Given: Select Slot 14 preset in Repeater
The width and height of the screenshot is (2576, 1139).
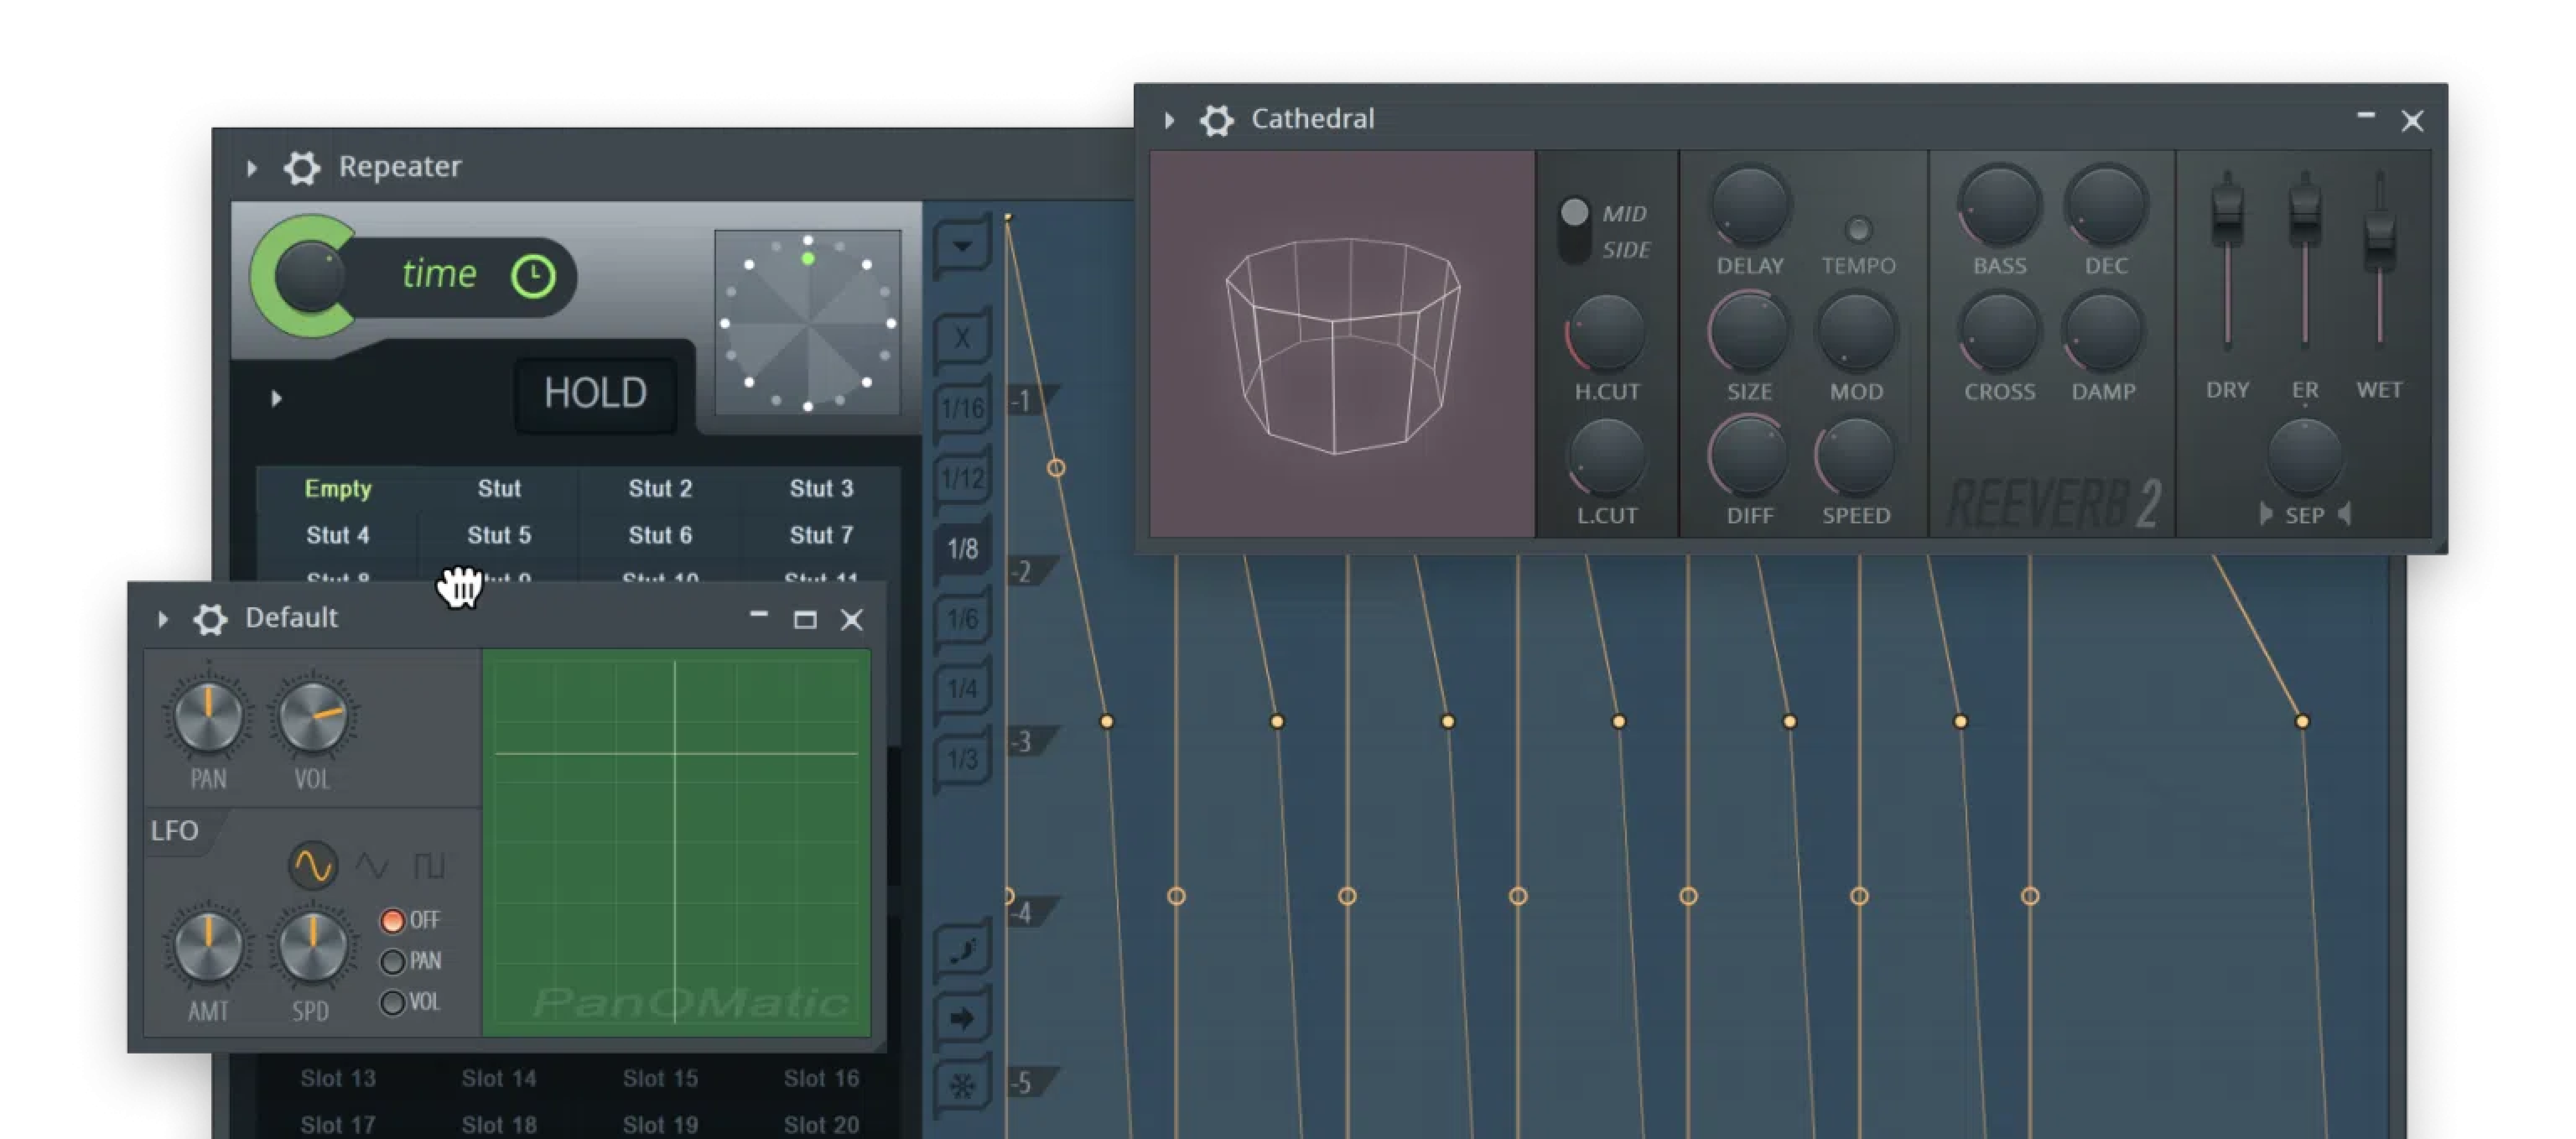Looking at the screenshot, I should pos(499,1079).
